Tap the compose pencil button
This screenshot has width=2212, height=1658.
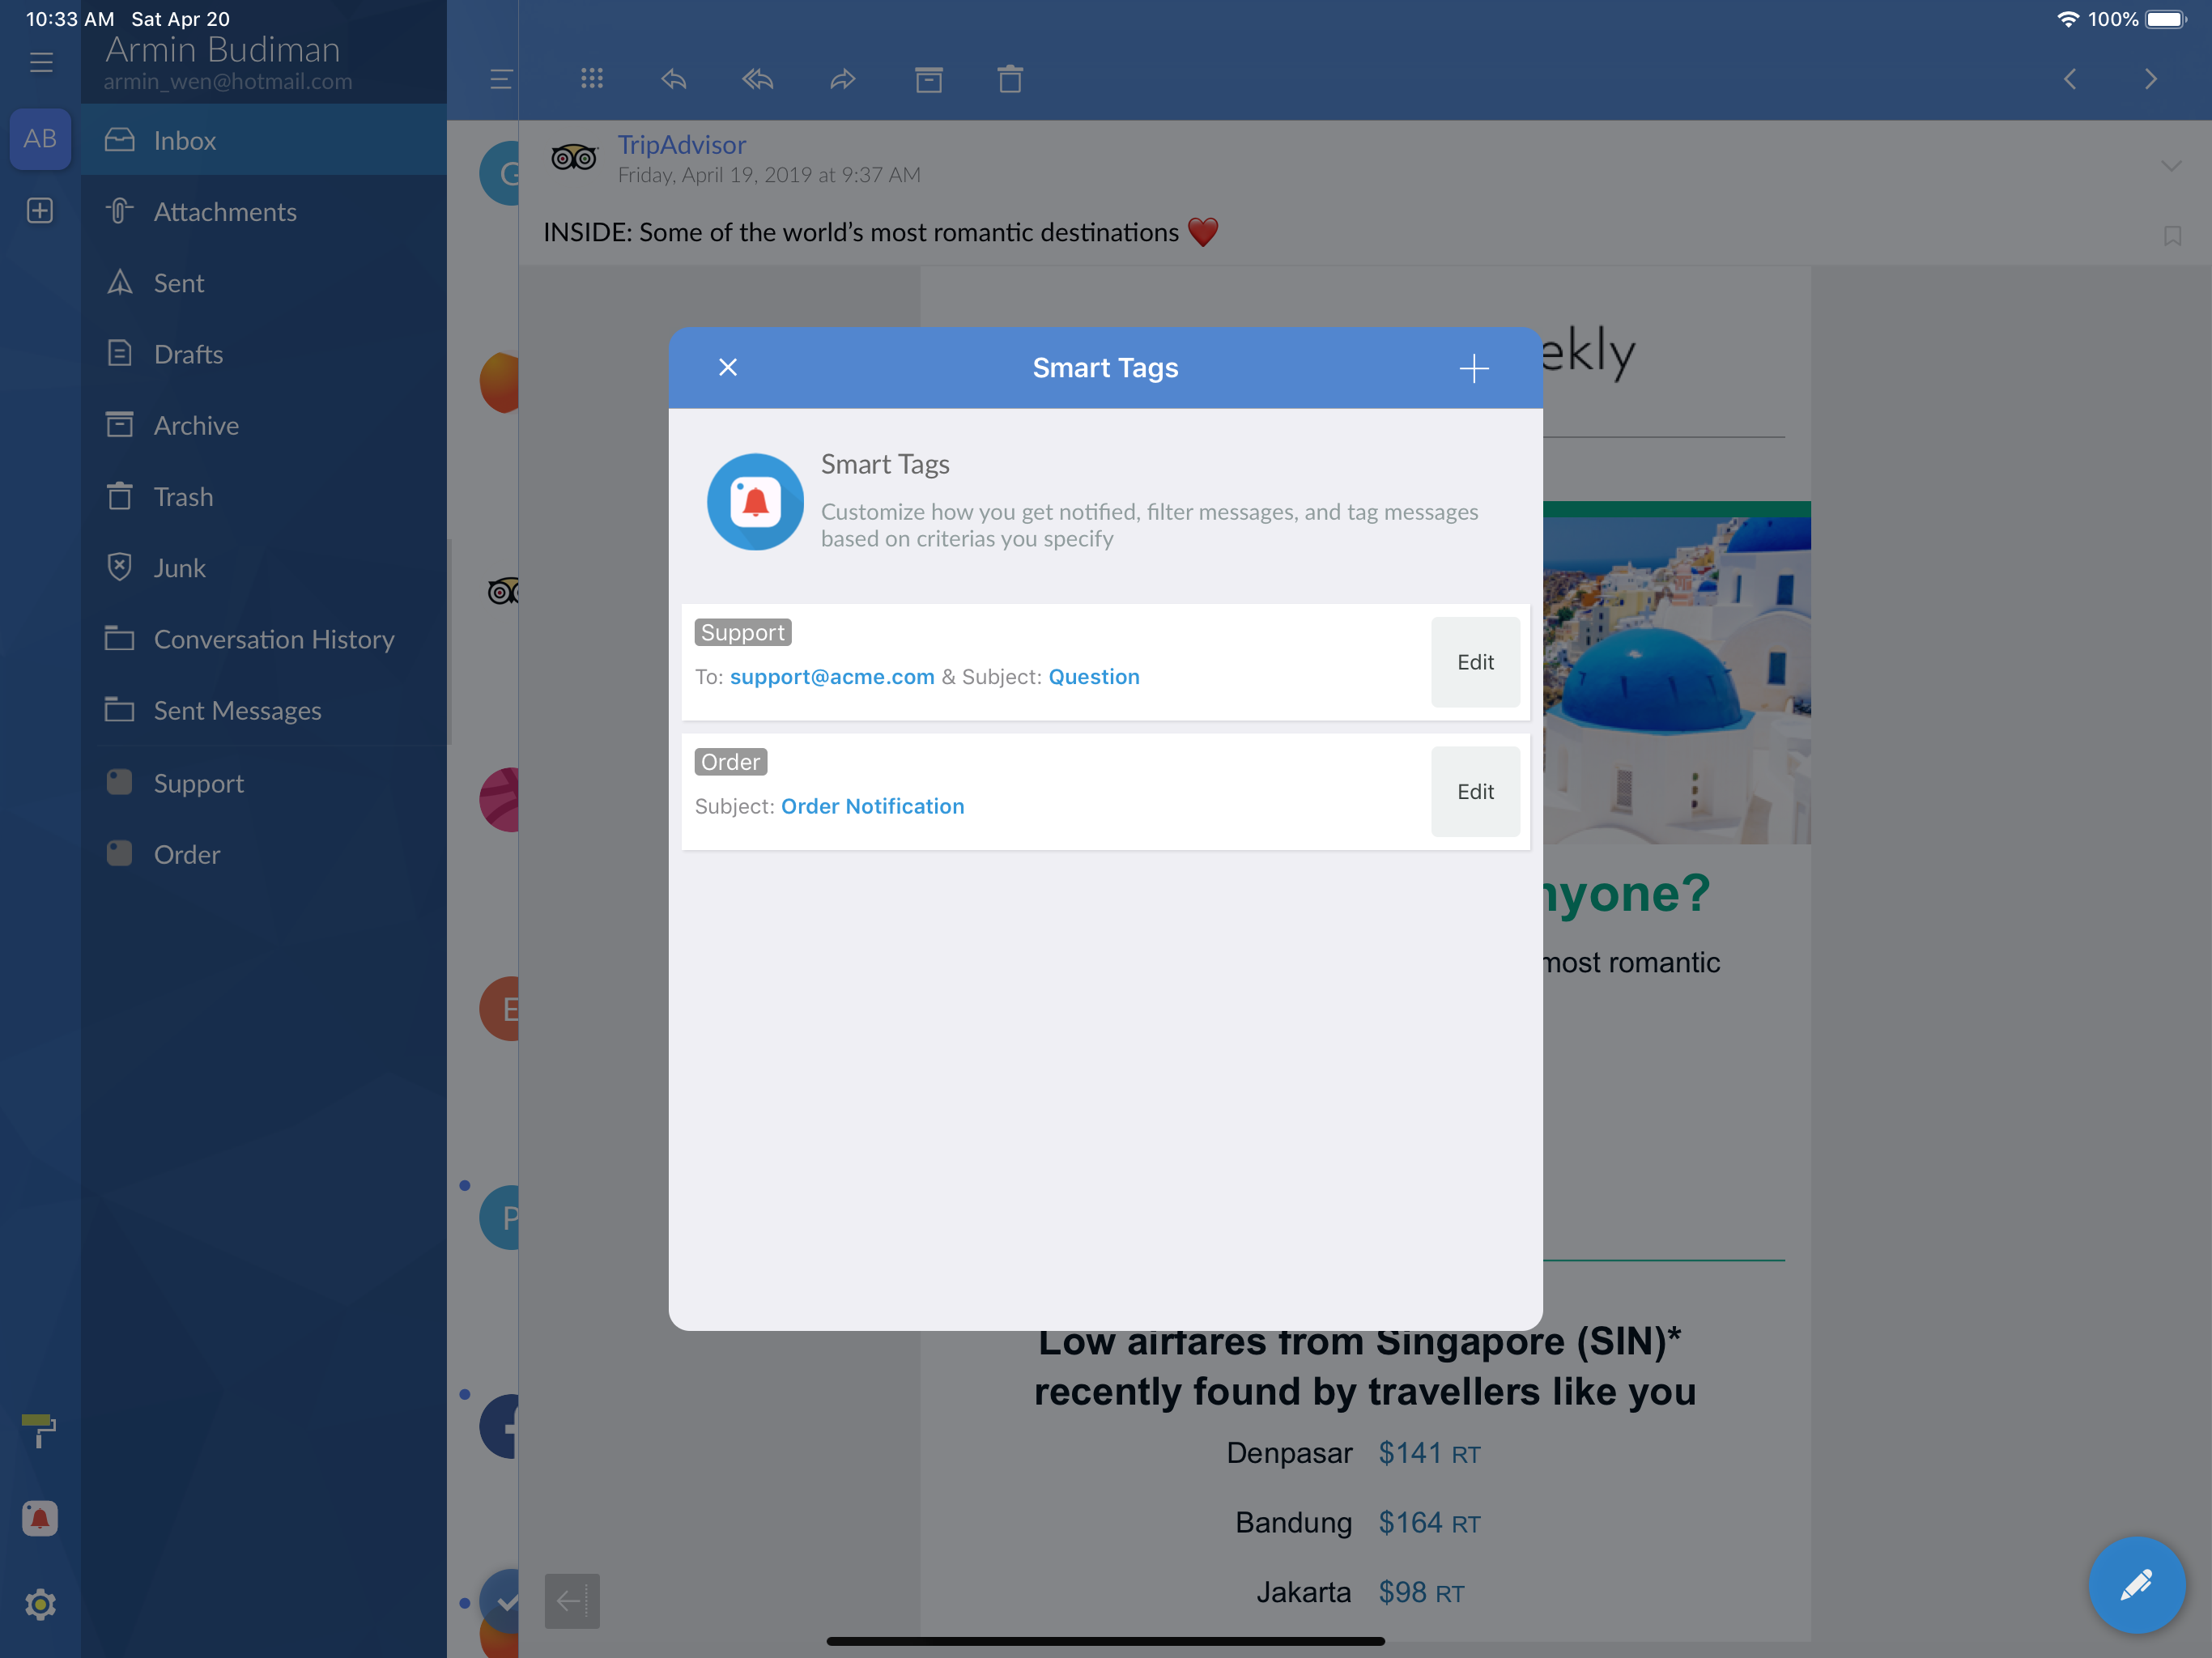pyautogui.click(x=2136, y=1584)
